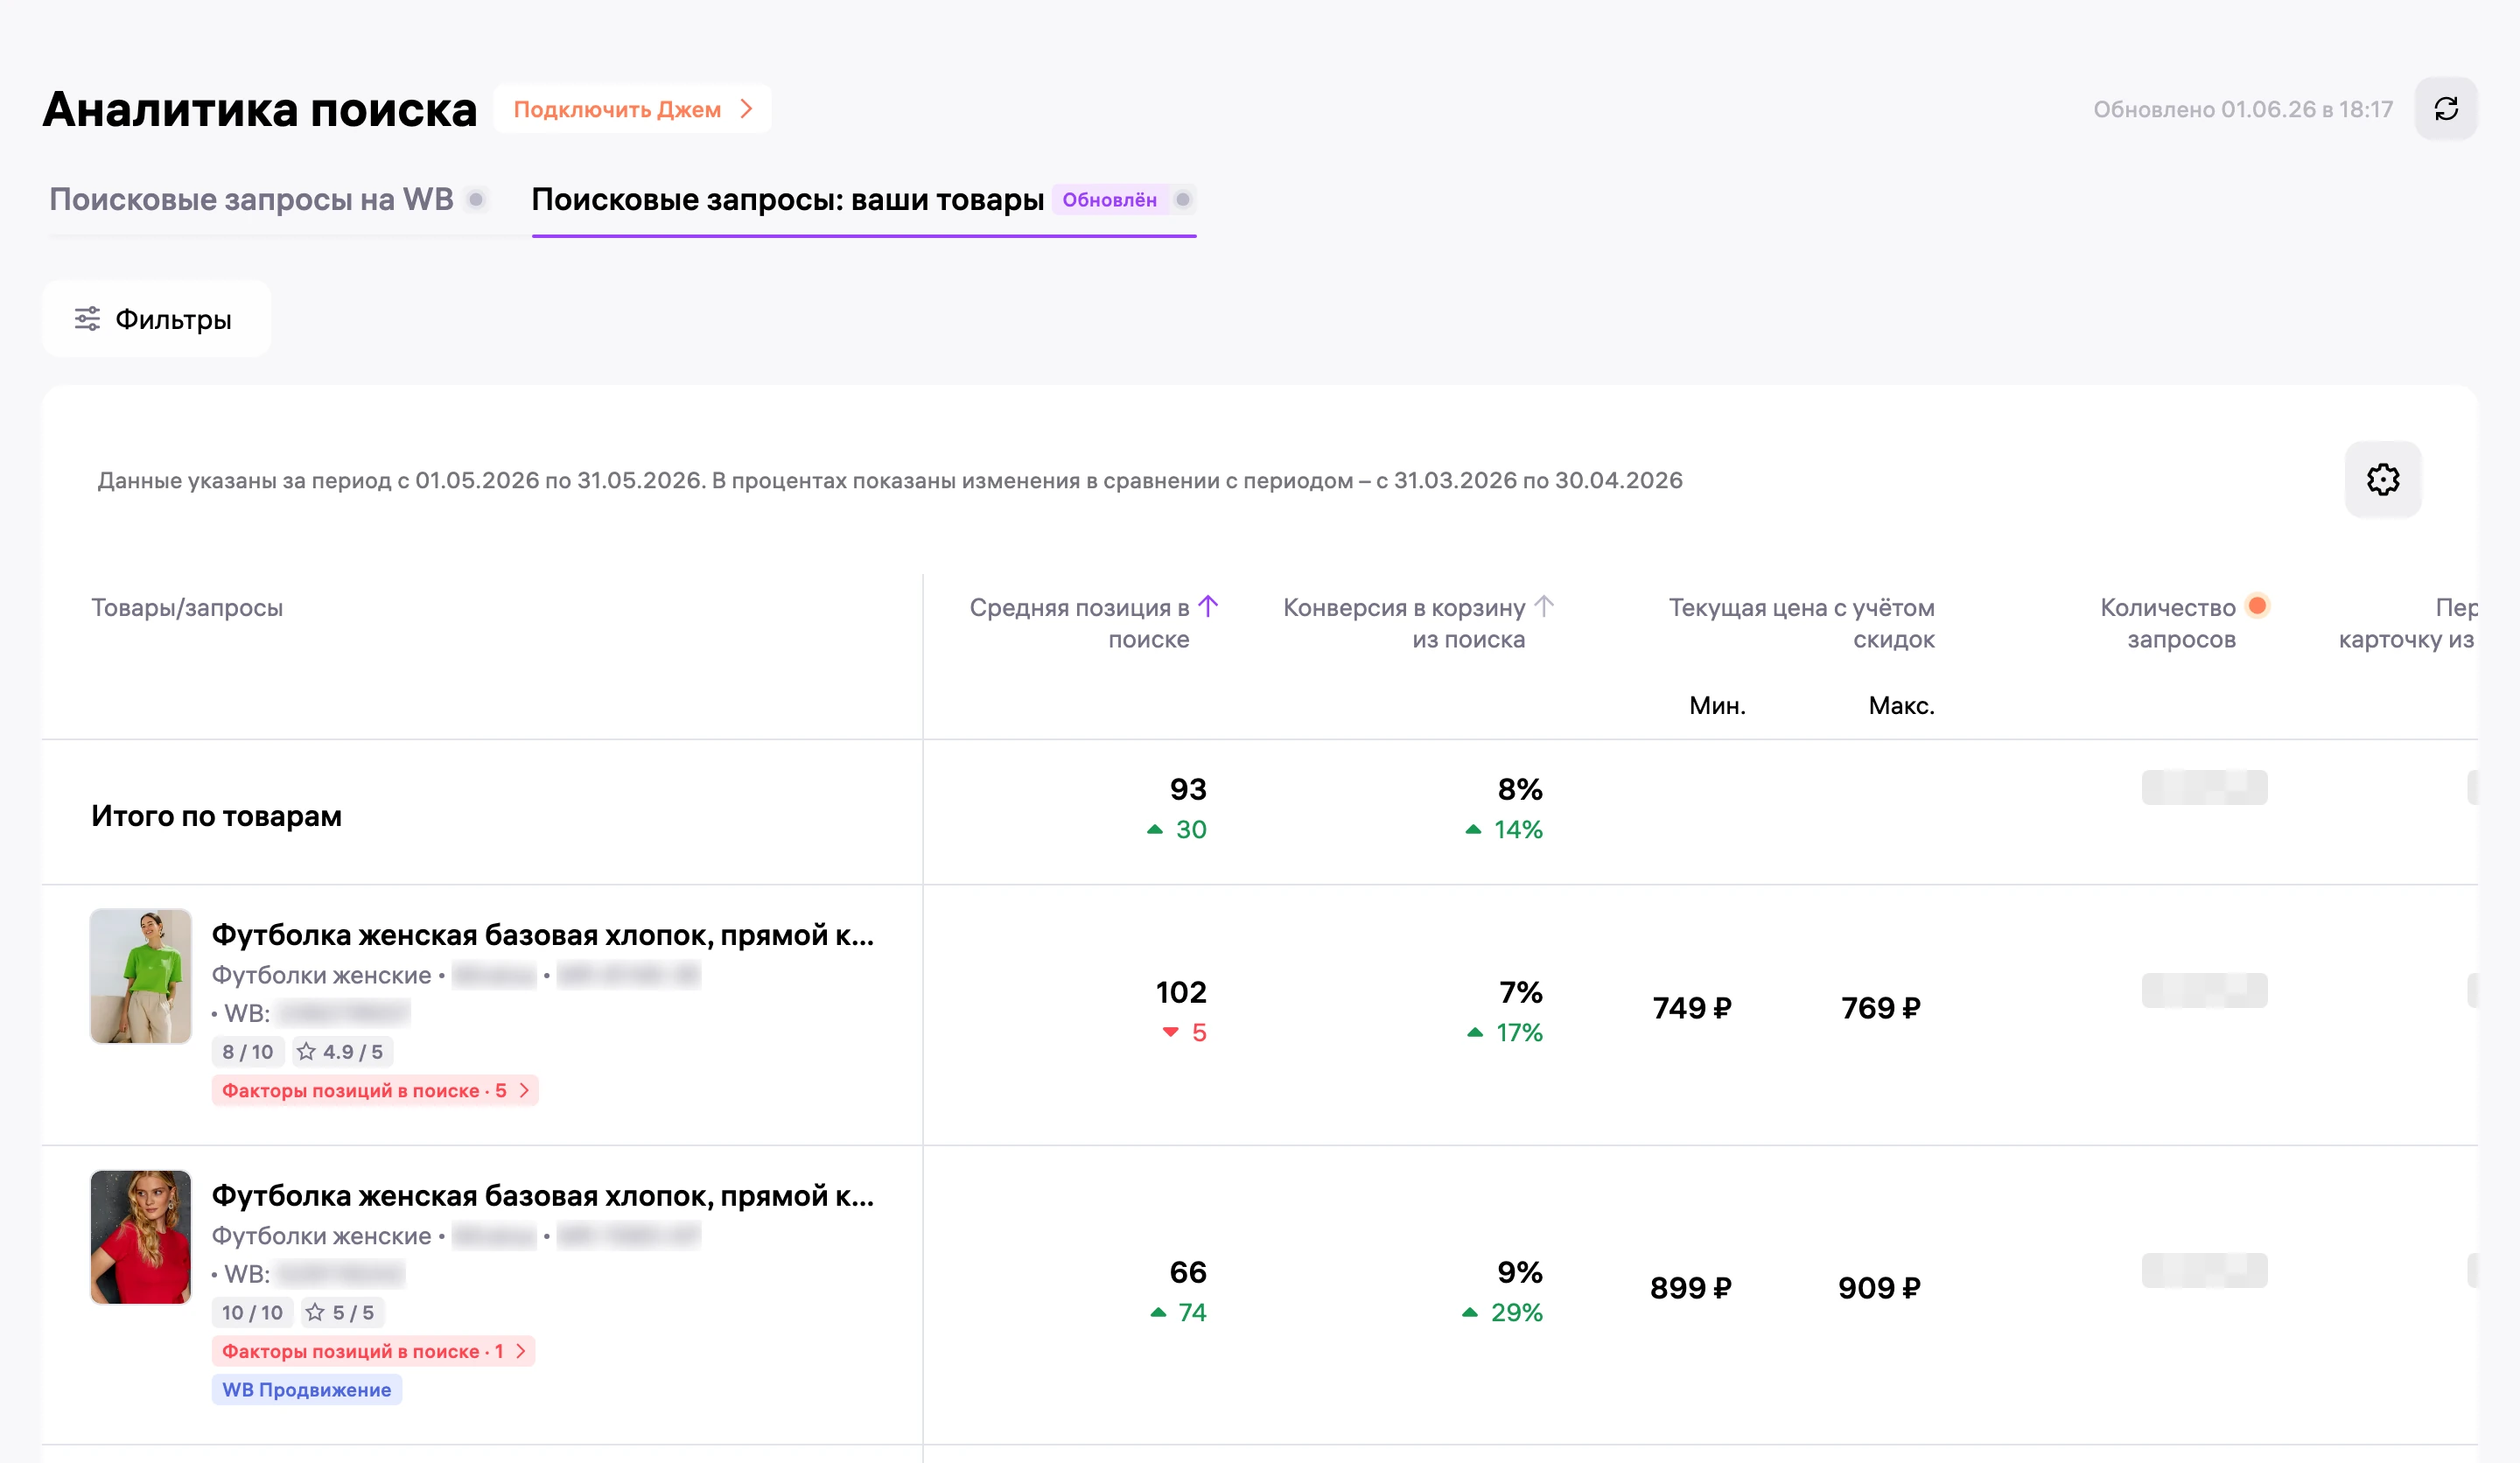Click average position value 66
The image size is (2520, 1463).
(x=1188, y=1272)
